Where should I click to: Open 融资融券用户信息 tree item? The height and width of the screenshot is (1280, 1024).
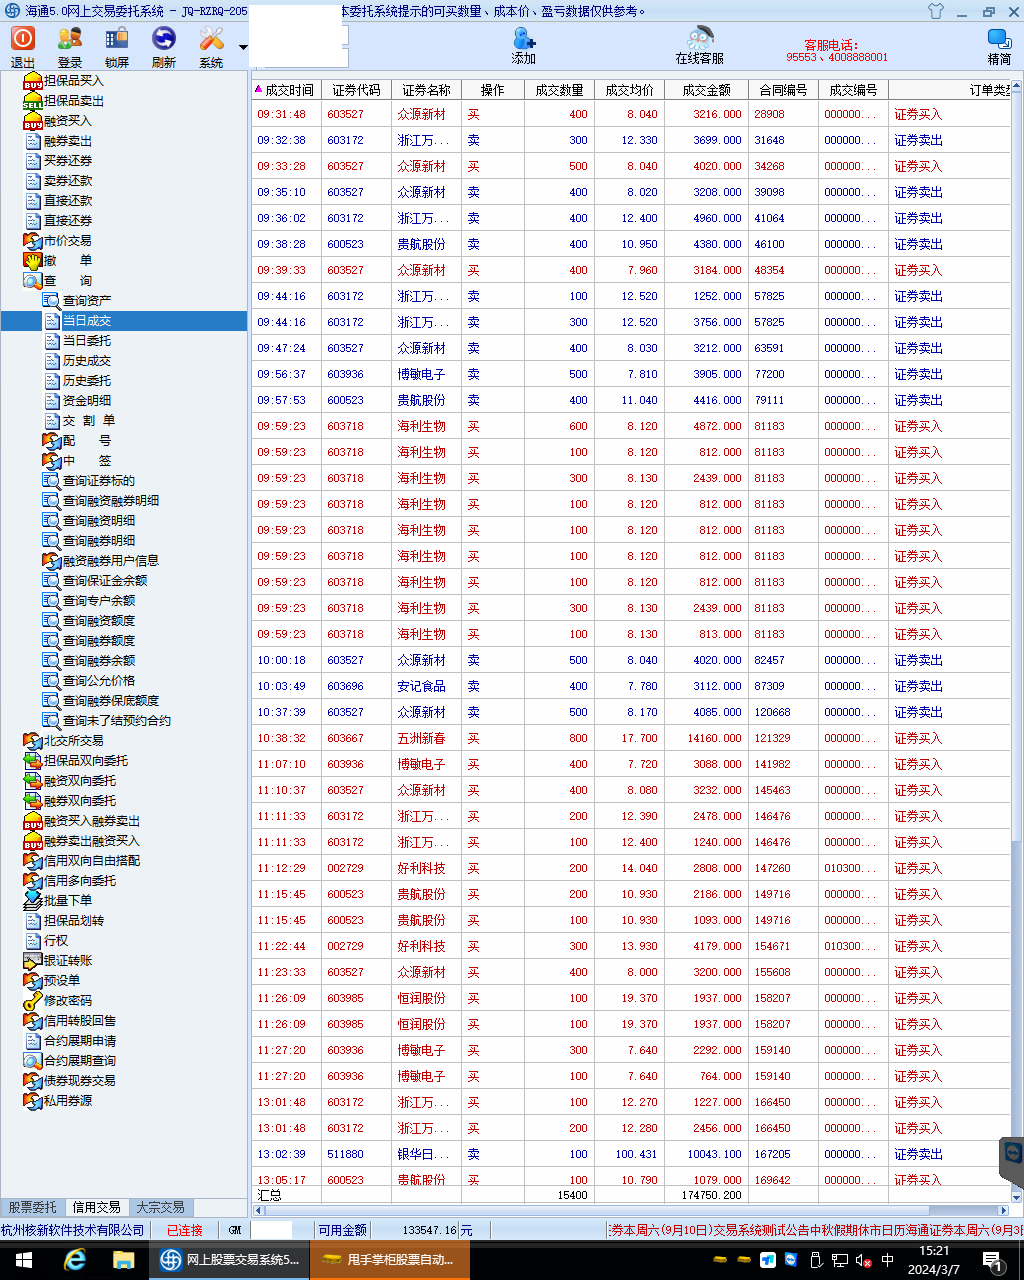(111, 560)
